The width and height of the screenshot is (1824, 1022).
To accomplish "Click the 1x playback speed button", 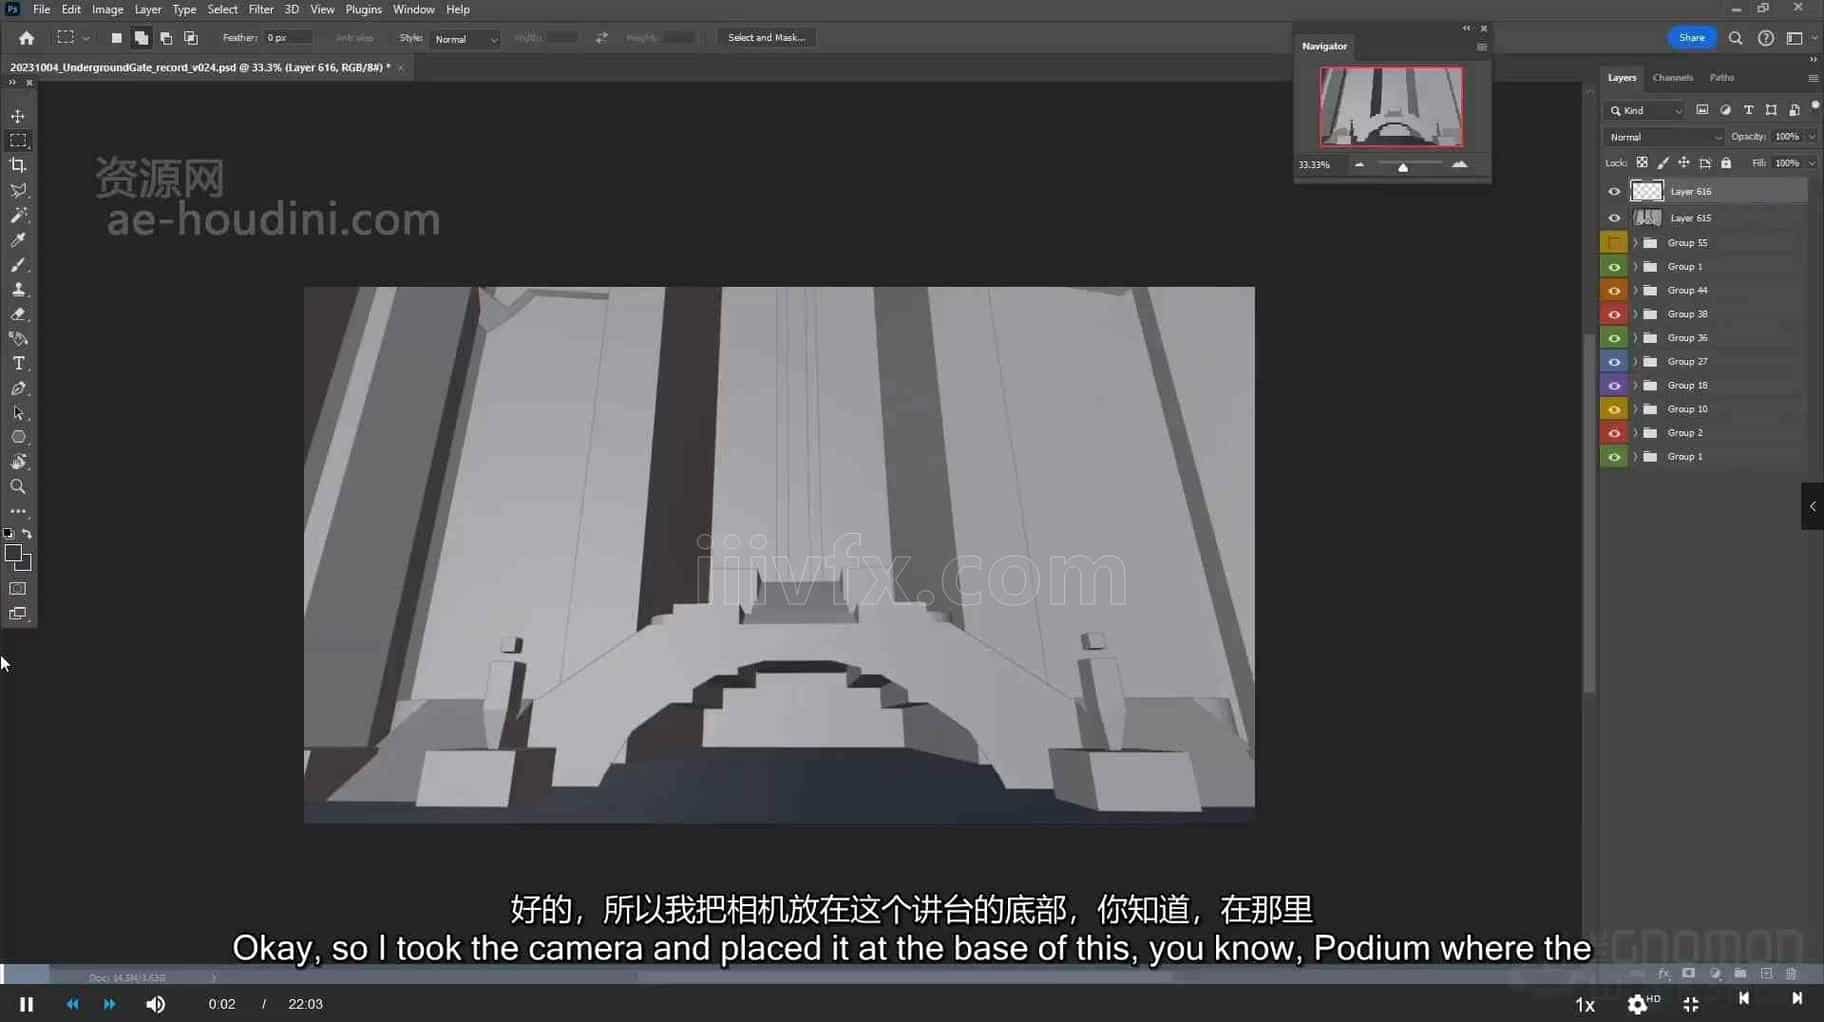I will pyautogui.click(x=1585, y=1005).
